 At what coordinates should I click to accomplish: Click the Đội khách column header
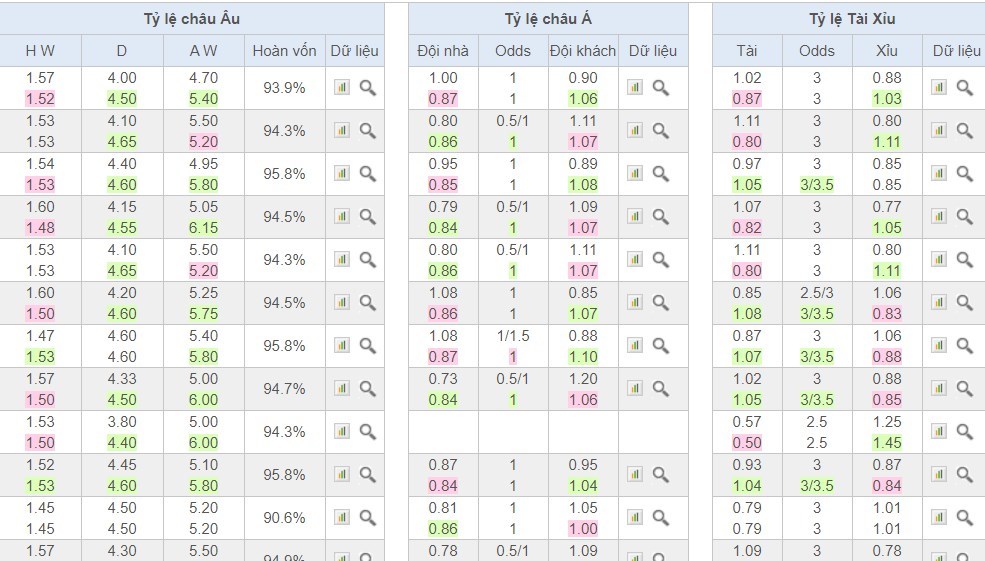pos(583,51)
